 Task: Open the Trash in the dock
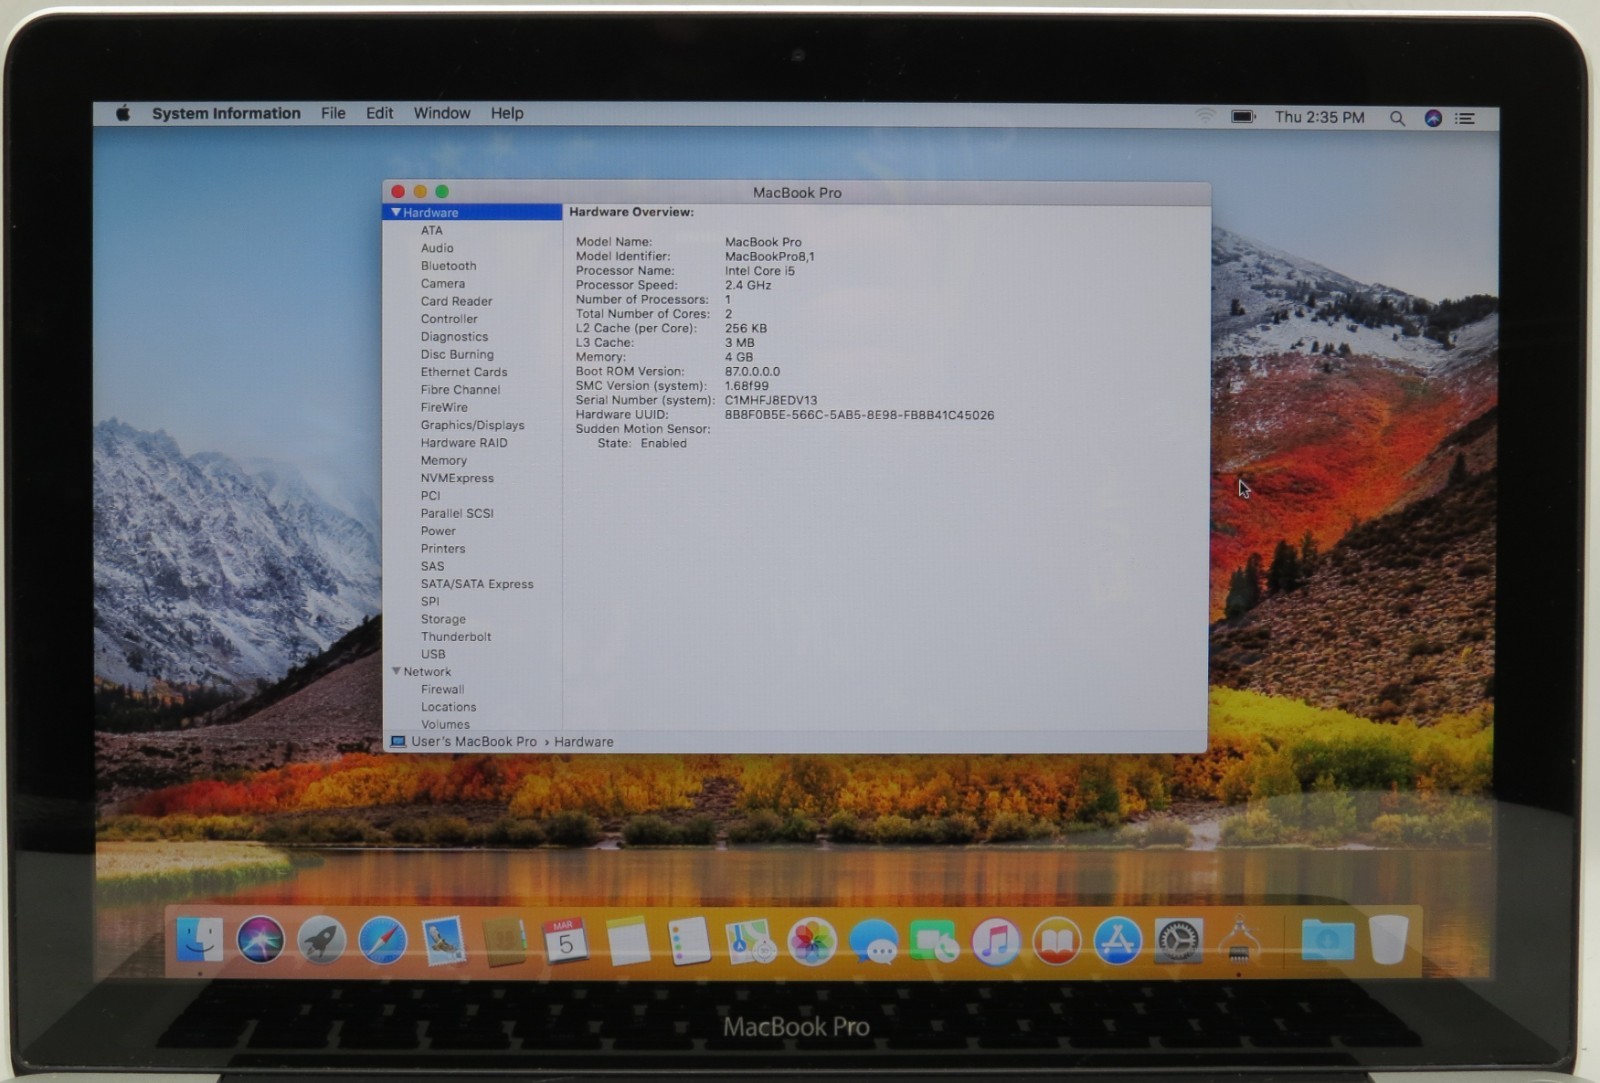coord(1388,939)
